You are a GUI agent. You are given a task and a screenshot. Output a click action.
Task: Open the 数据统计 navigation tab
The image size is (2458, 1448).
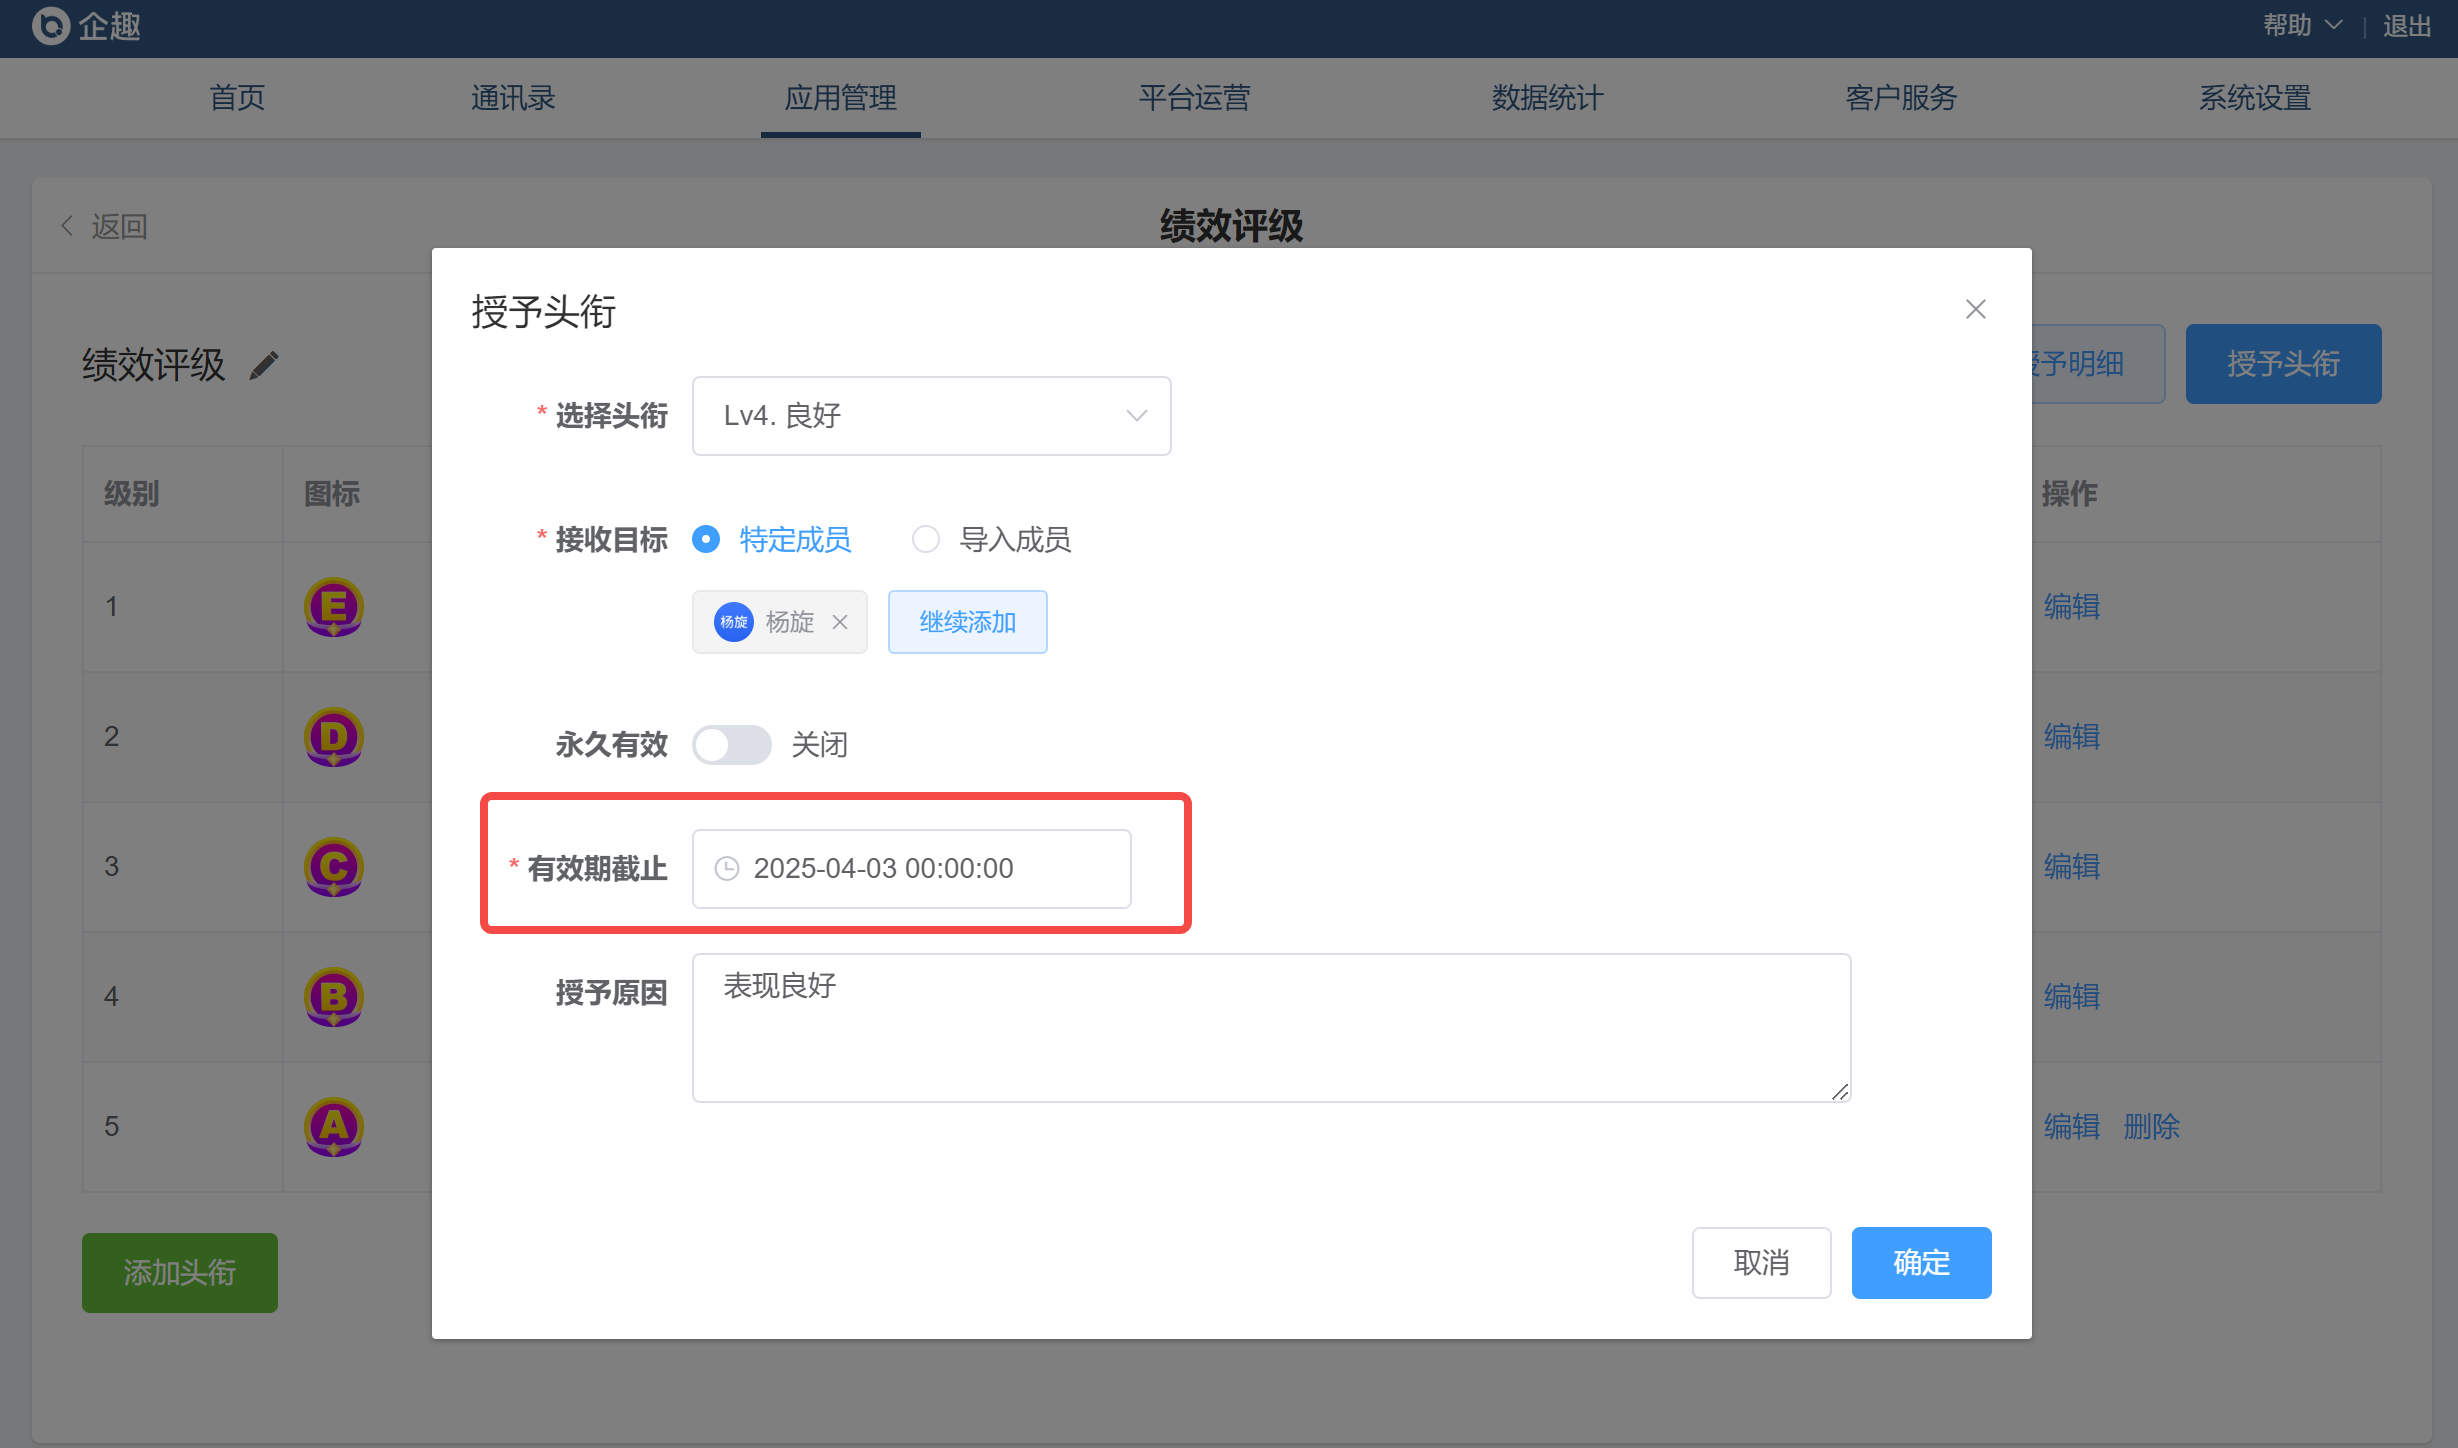click(x=1547, y=98)
